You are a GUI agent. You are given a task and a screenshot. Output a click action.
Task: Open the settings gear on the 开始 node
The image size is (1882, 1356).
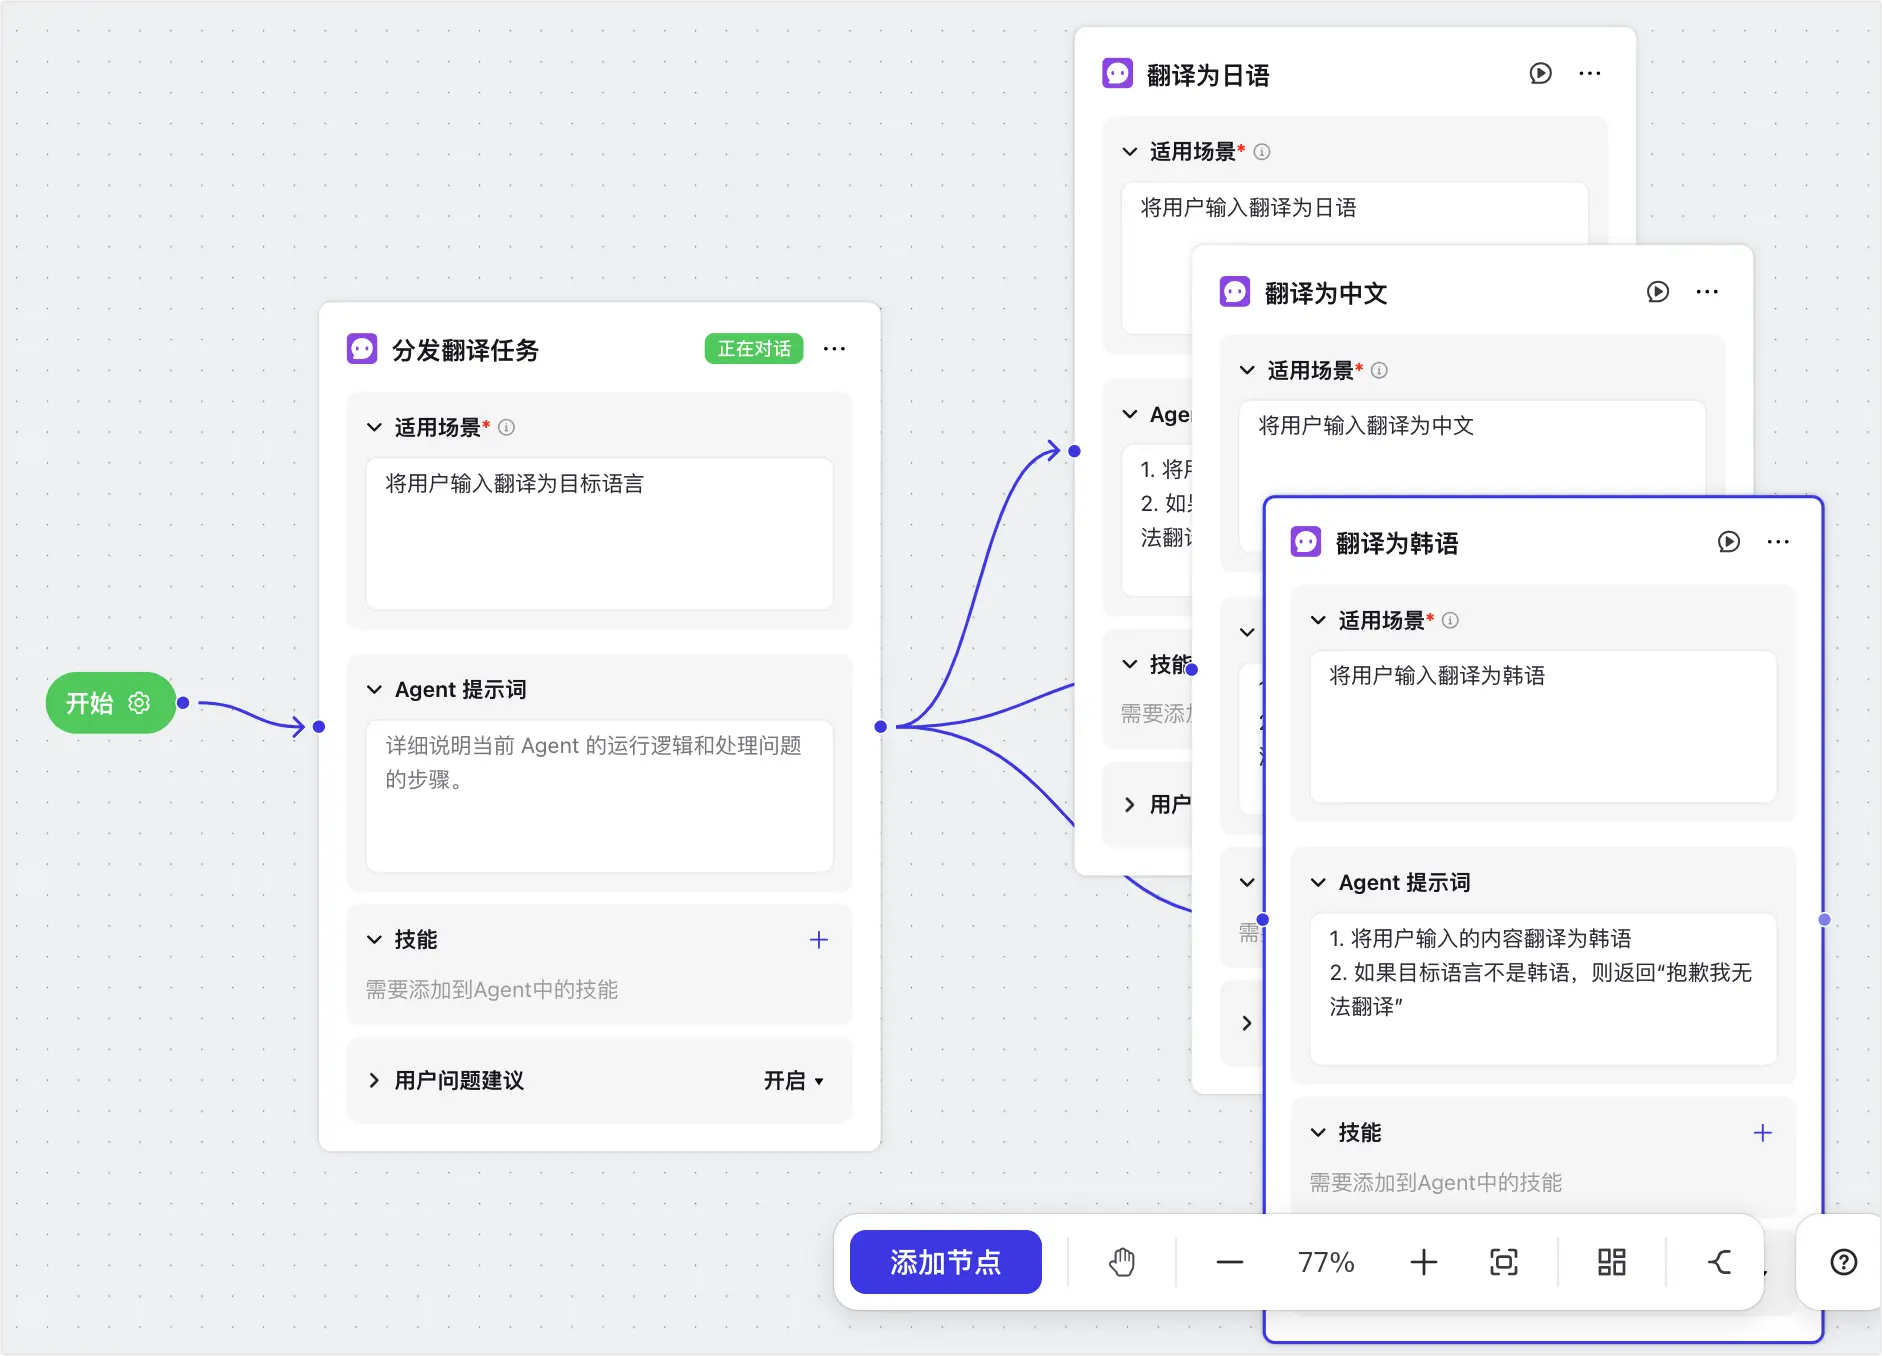click(140, 702)
